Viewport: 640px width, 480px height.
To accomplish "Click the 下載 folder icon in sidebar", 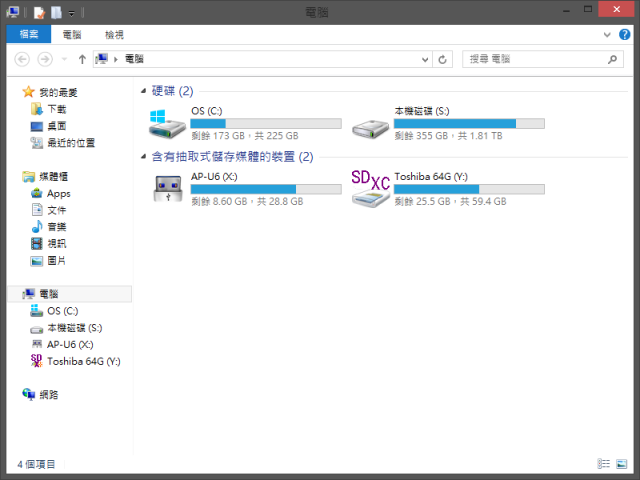I will click(37, 109).
